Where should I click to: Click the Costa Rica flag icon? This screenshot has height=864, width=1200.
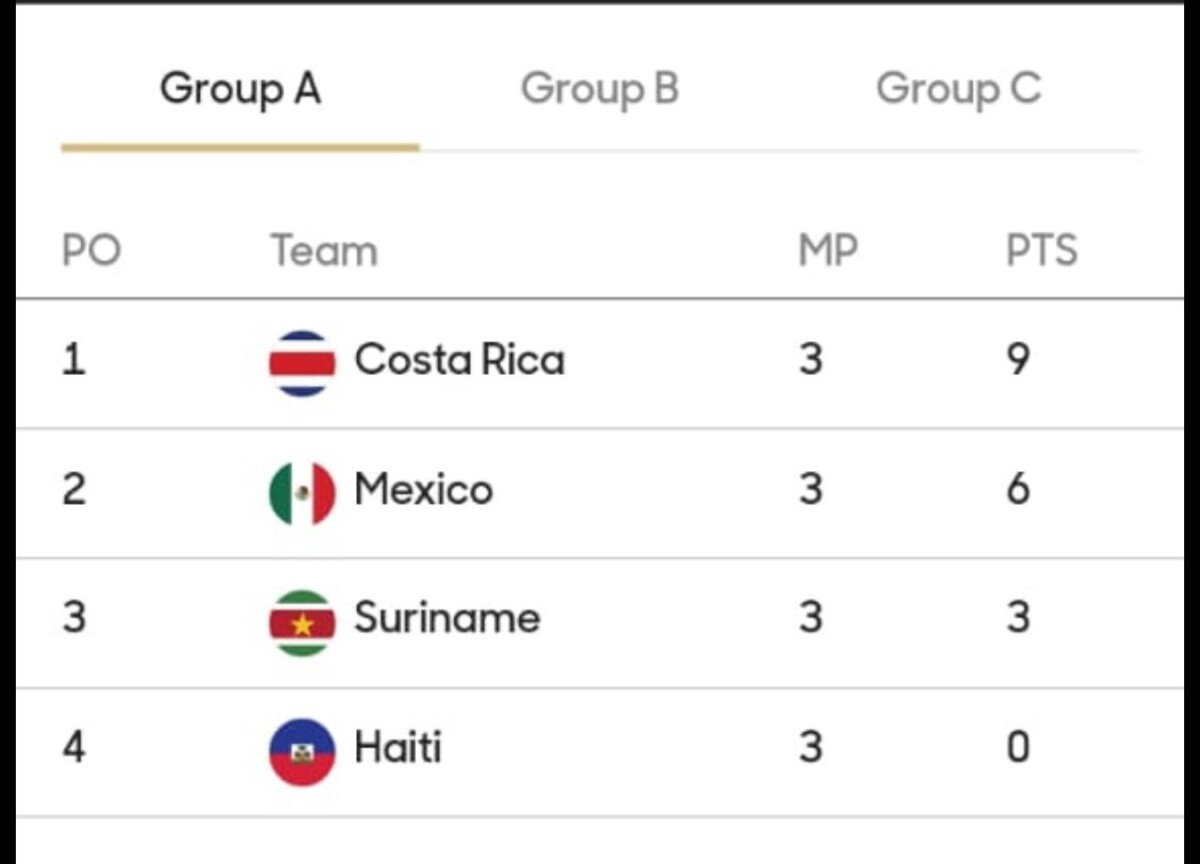pyautogui.click(x=301, y=363)
